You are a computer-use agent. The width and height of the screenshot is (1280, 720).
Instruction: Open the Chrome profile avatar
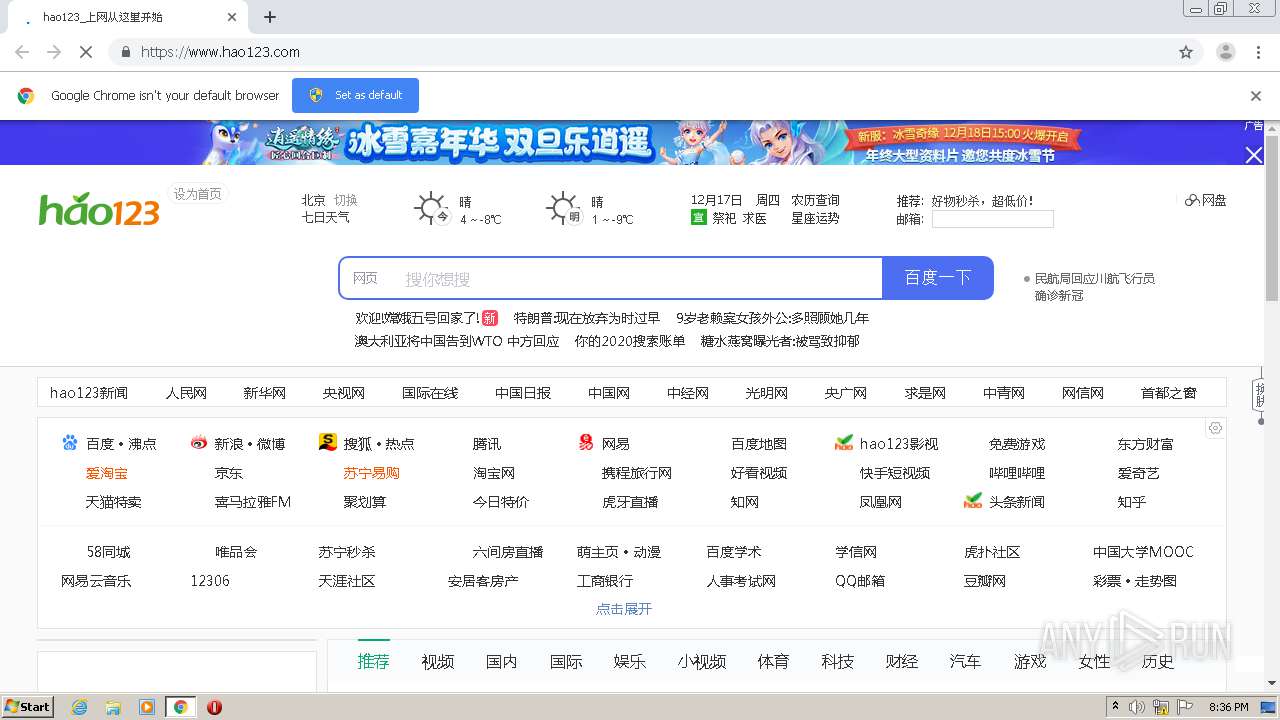pyautogui.click(x=1225, y=52)
